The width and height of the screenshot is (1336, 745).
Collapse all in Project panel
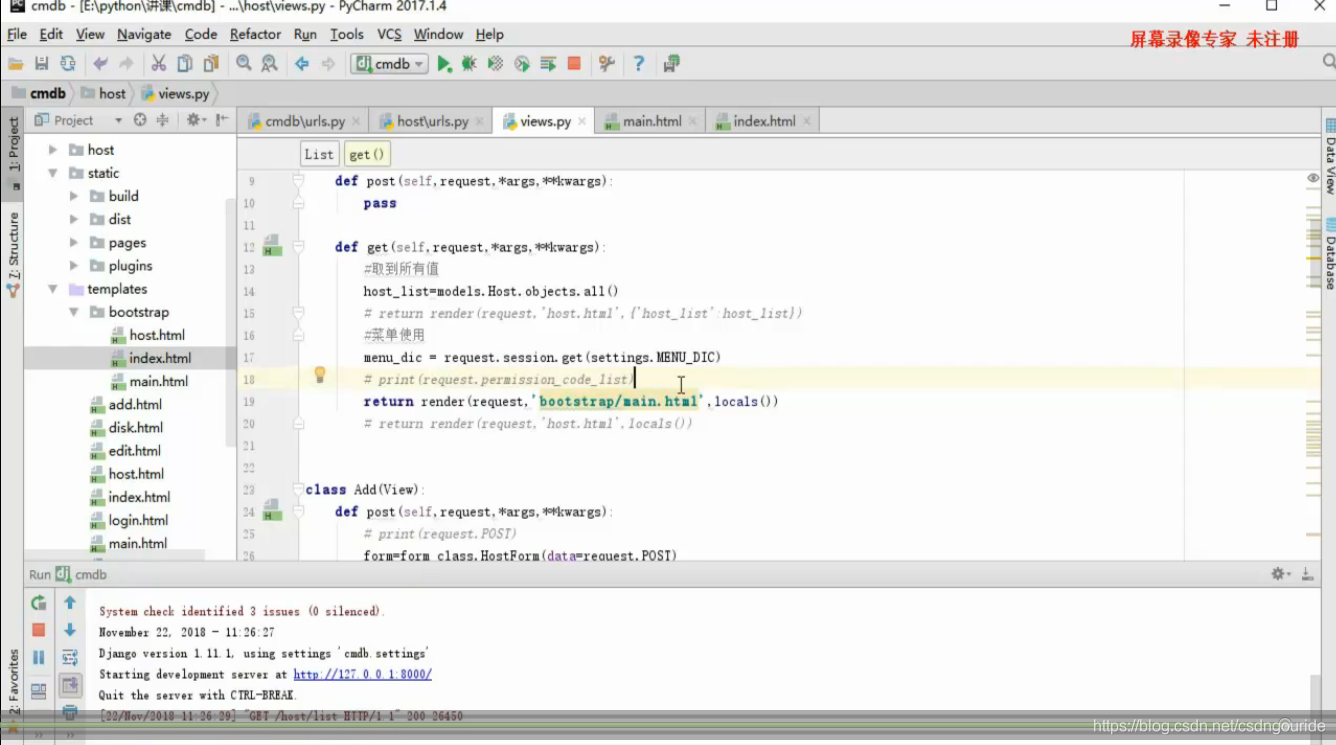[162, 120]
